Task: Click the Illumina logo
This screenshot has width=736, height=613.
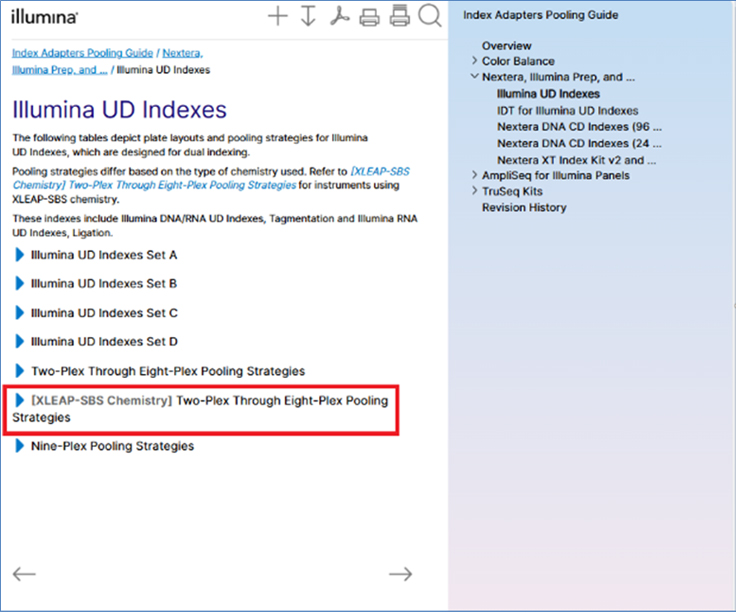Action: pyautogui.click(x=45, y=18)
